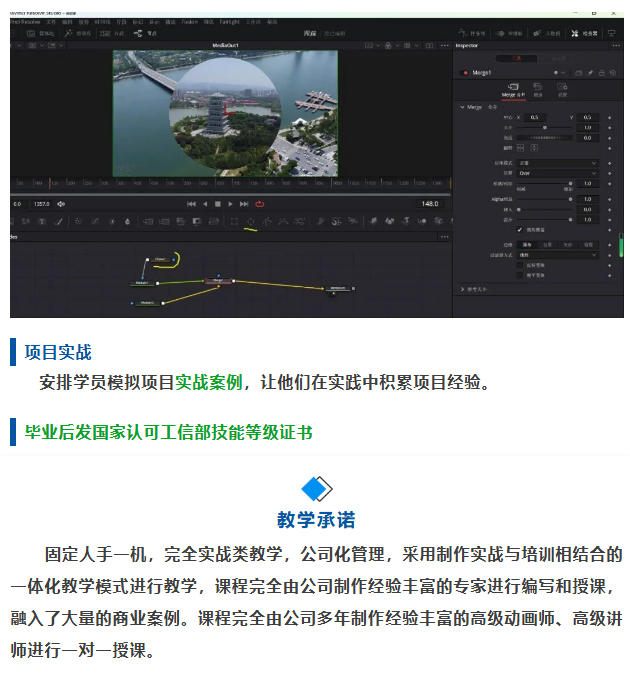Select the Merge1 node in node graph
The height and width of the screenshot is (674, 630).
point(218,281)
